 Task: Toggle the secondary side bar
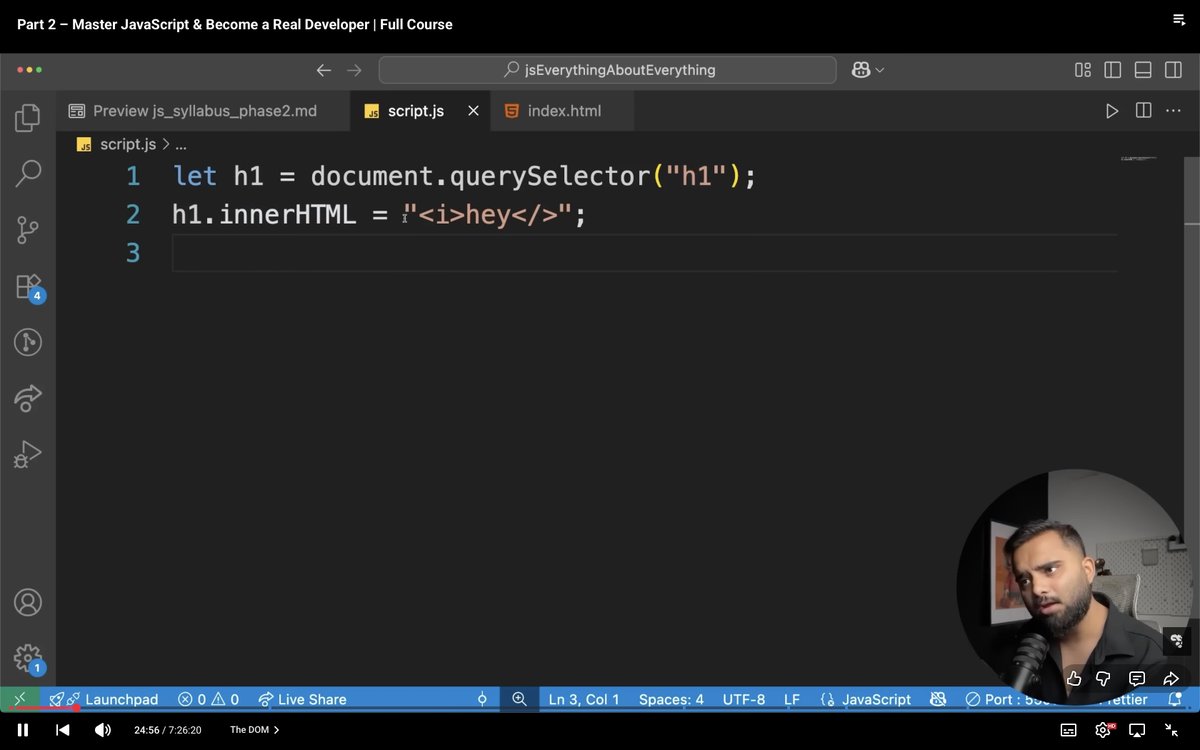tap(1175, 70)
